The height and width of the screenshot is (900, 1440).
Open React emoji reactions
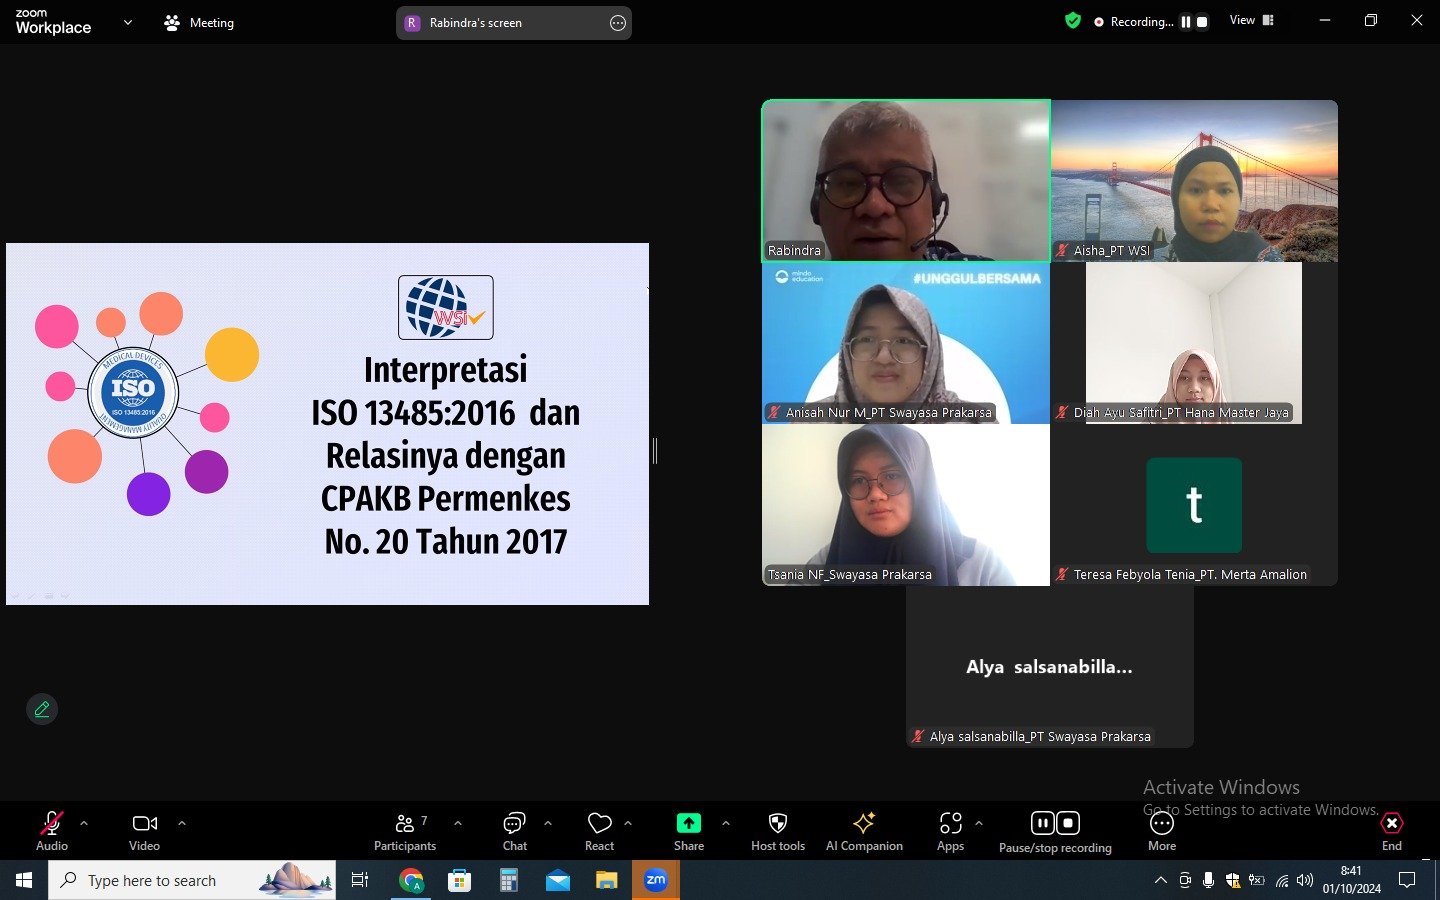coord(599,830)
